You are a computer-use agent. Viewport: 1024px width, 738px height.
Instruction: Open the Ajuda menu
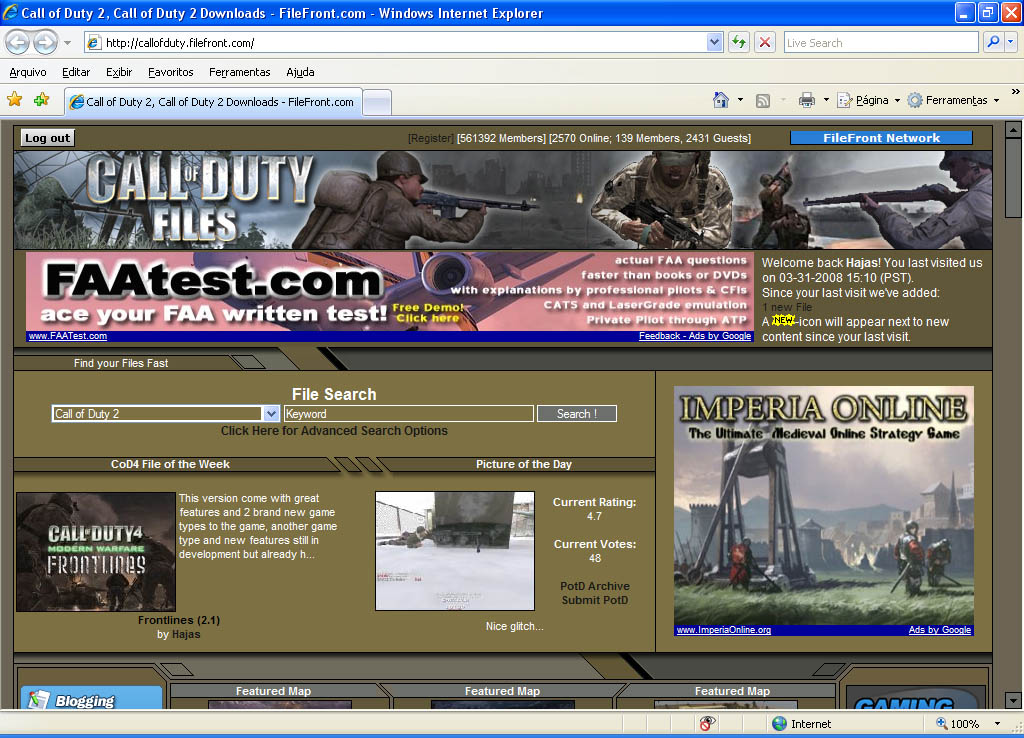[x=300, y=72]
